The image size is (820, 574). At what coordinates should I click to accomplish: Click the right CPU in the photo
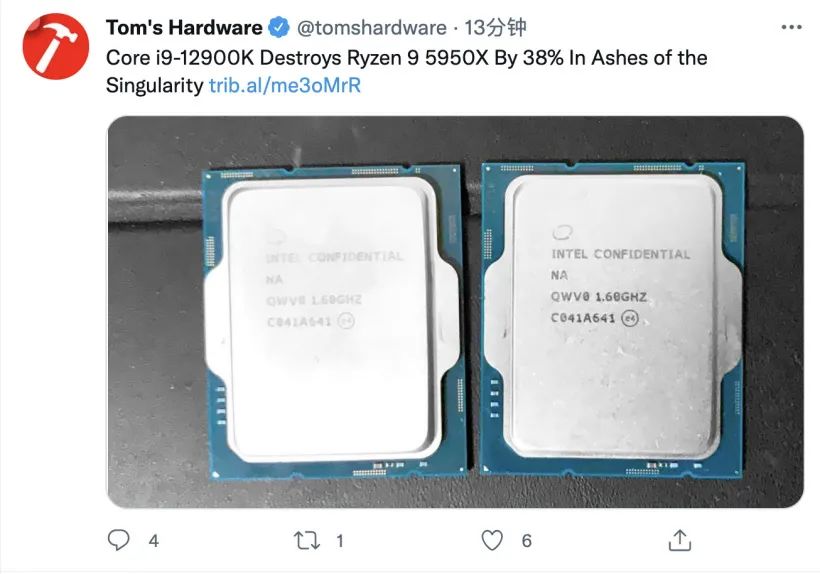point(613,319)
